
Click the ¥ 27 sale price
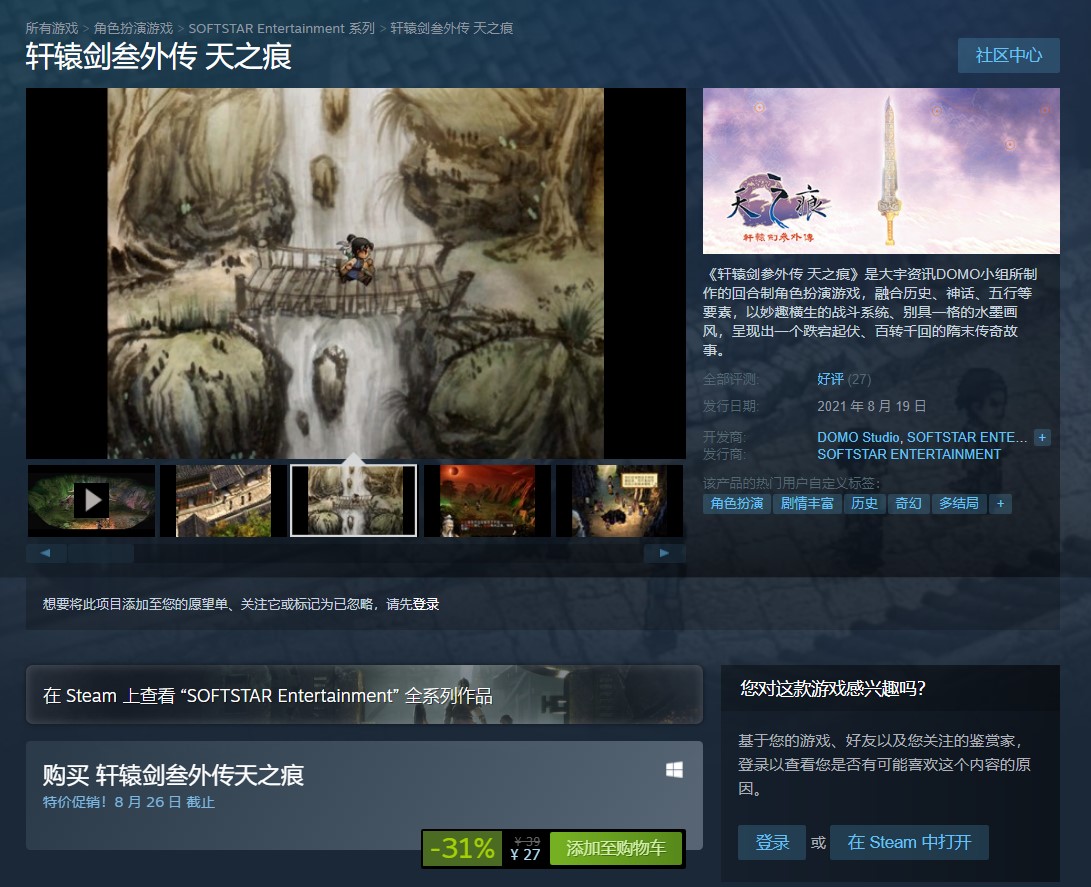pos(525,854)
